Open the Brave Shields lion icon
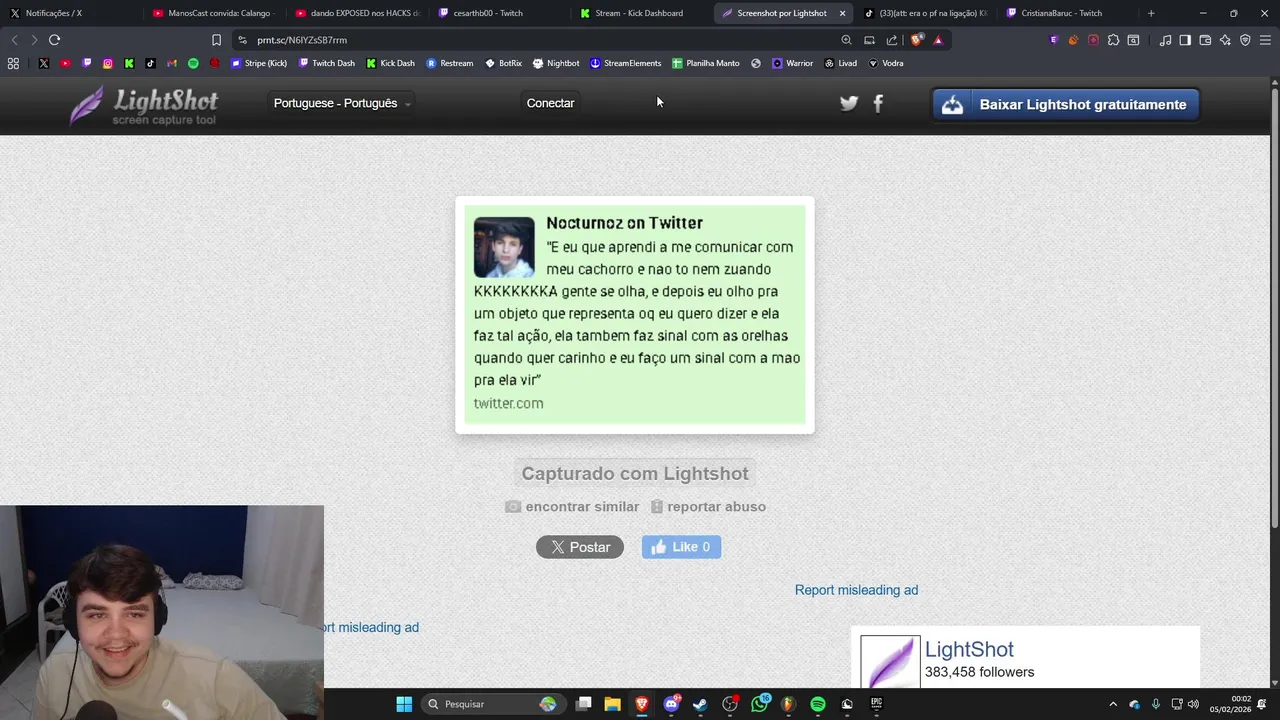 916,40
